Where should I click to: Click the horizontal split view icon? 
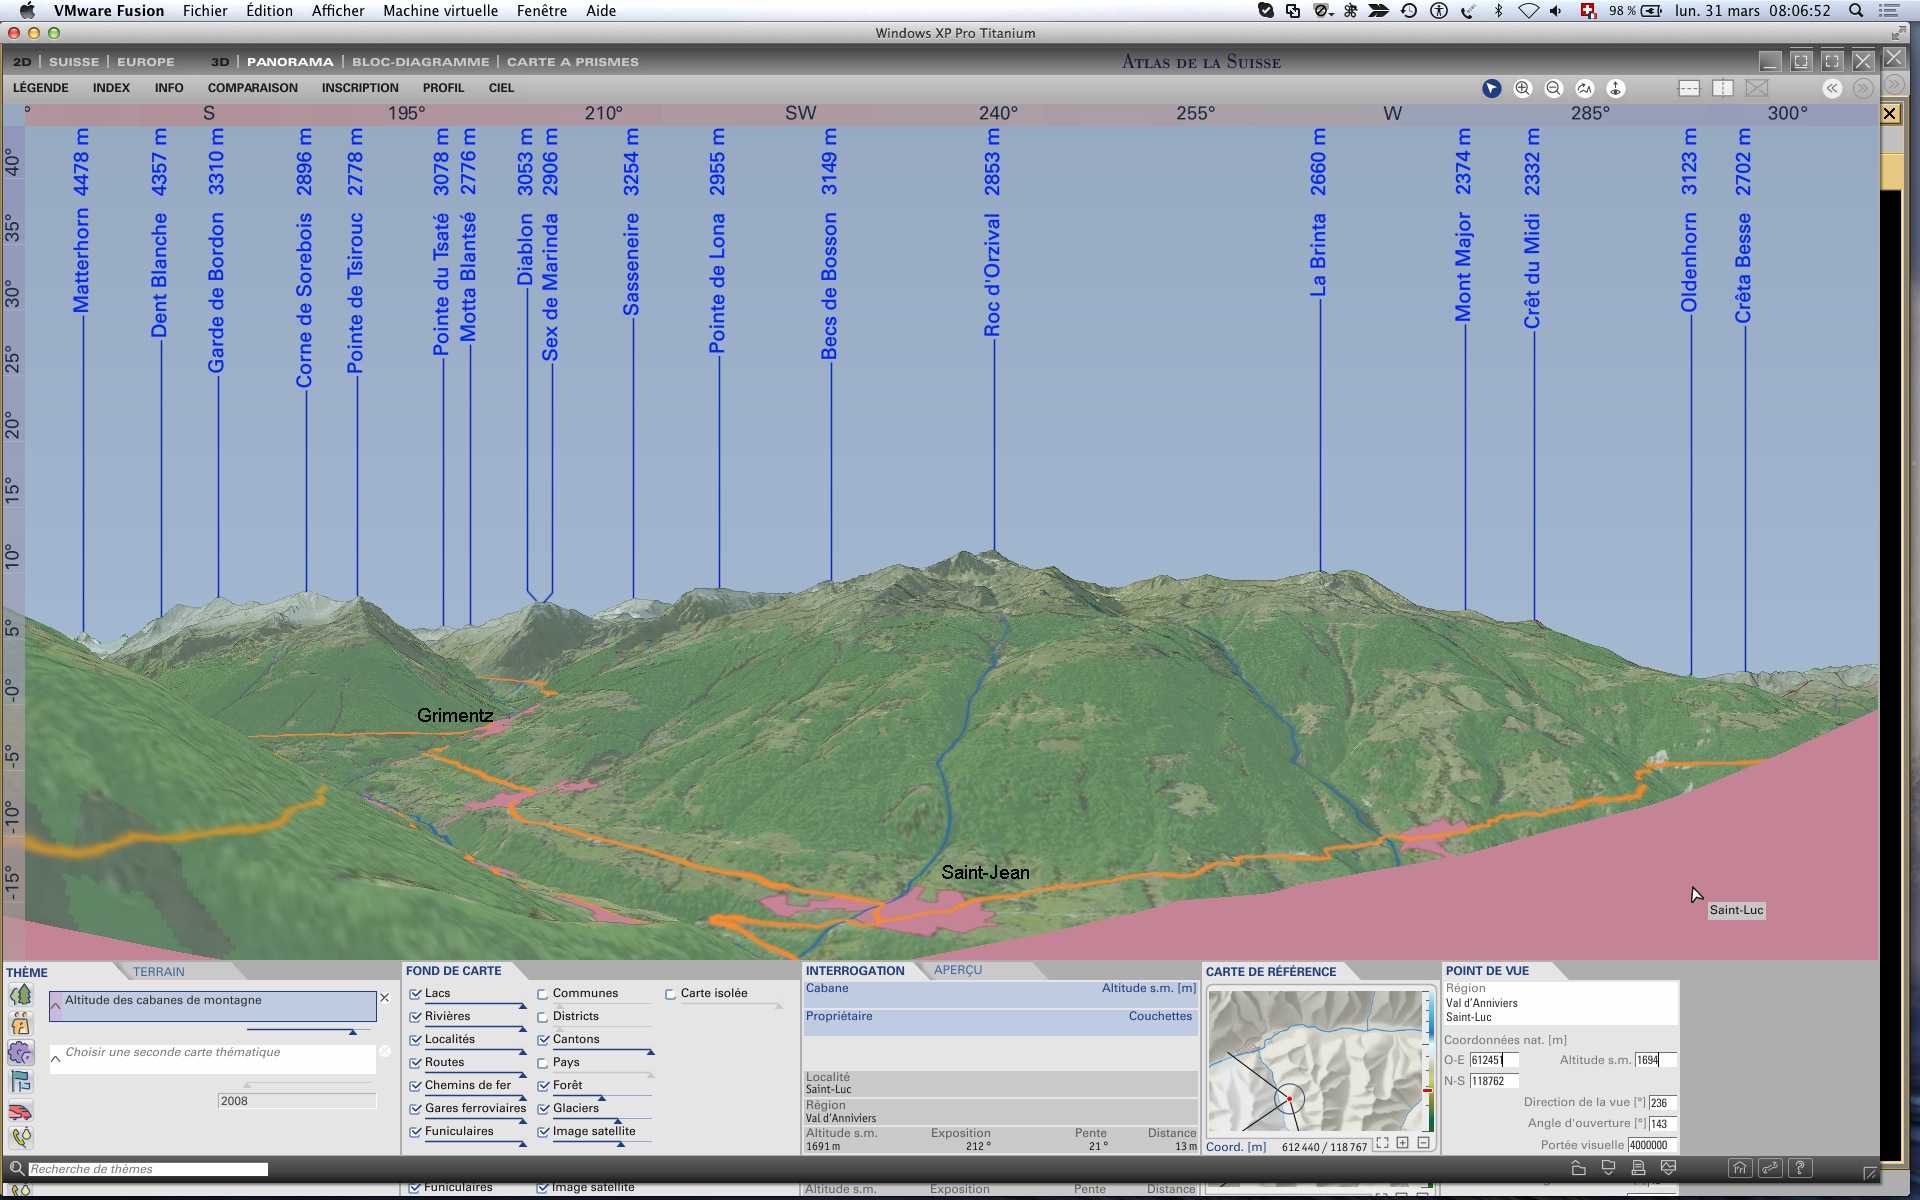point(1689,89)
